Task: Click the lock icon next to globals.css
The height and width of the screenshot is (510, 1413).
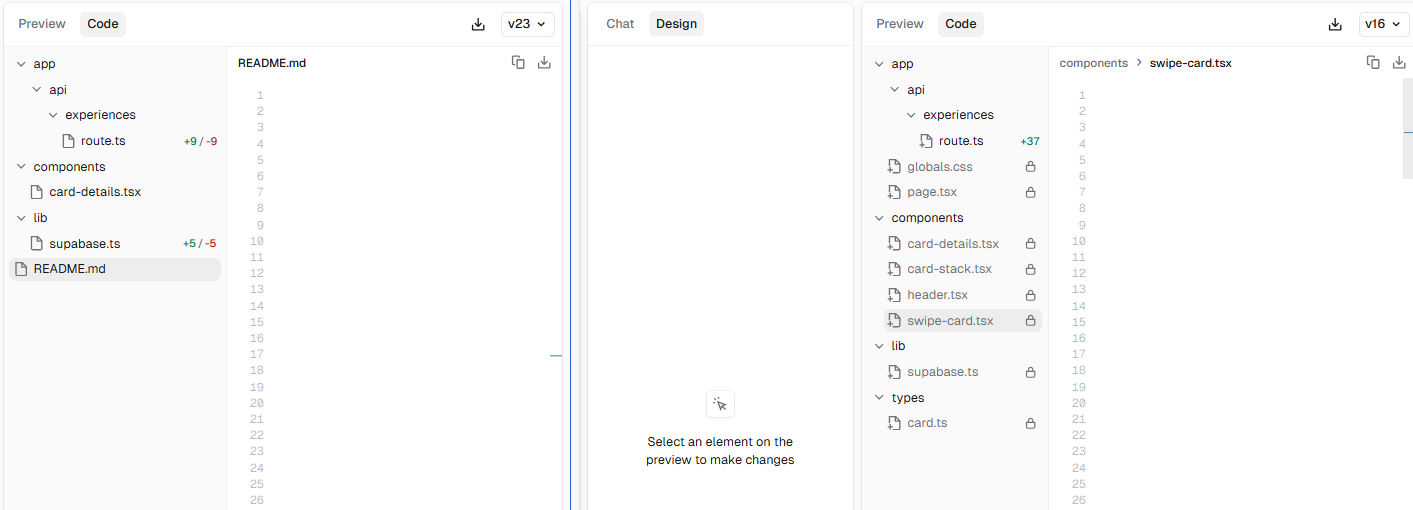Action: click(1030, 167)
